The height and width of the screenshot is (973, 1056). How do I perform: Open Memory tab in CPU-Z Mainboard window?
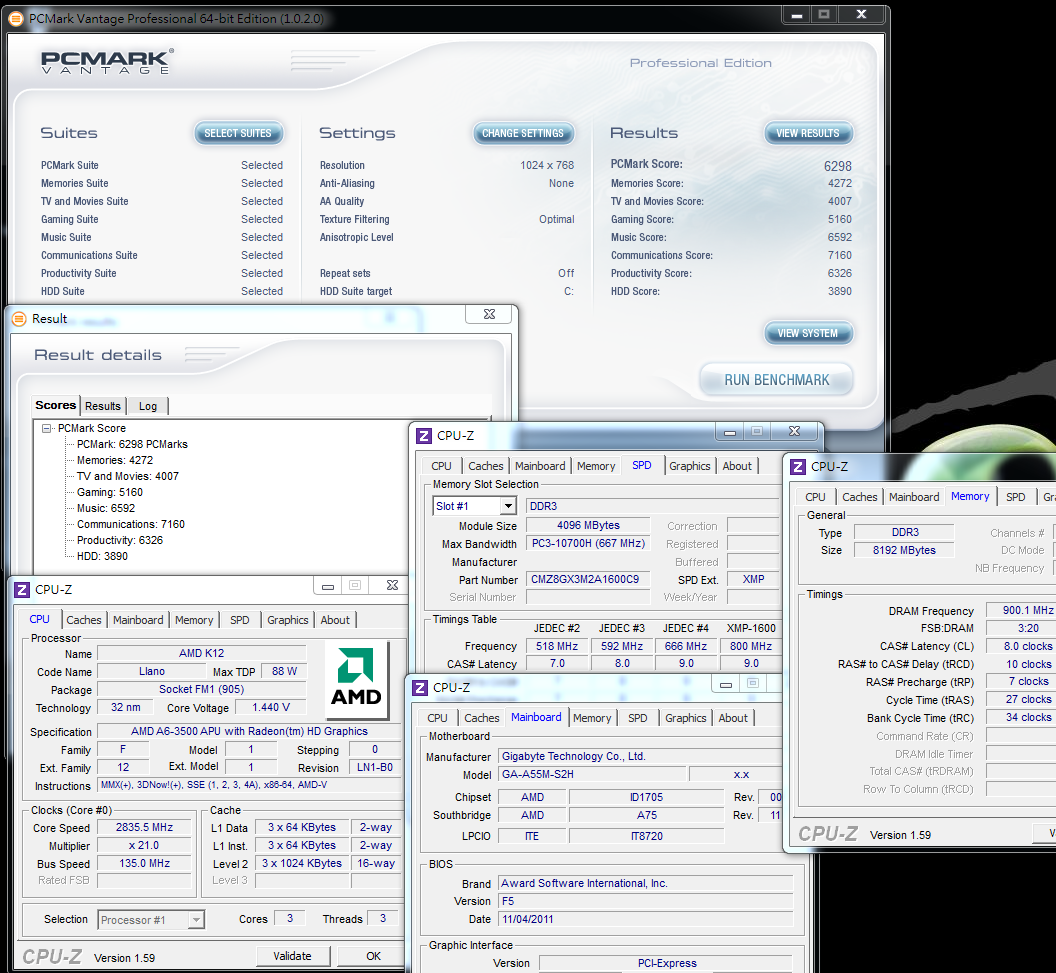592,718
